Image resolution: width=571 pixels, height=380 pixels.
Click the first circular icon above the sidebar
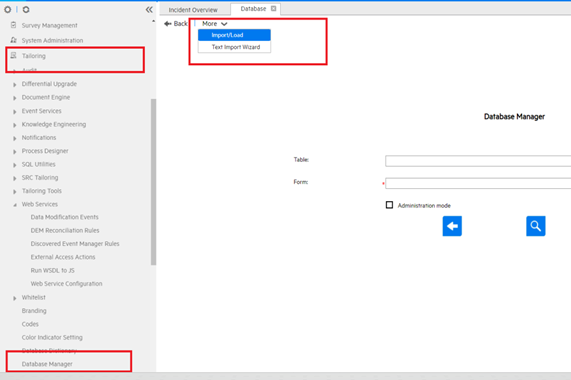pyautogui.click(x=8, y=9)
